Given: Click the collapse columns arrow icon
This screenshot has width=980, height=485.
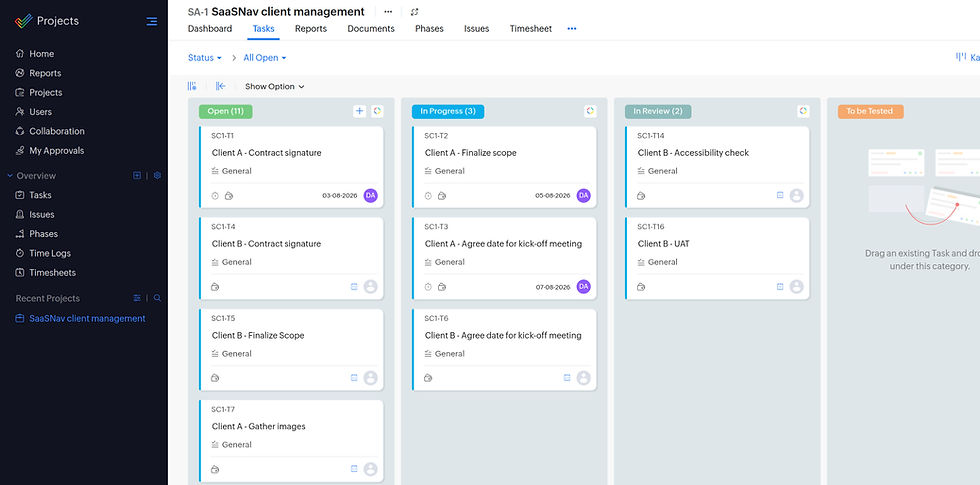Looking at the screenshot, I should click(221, 86).
